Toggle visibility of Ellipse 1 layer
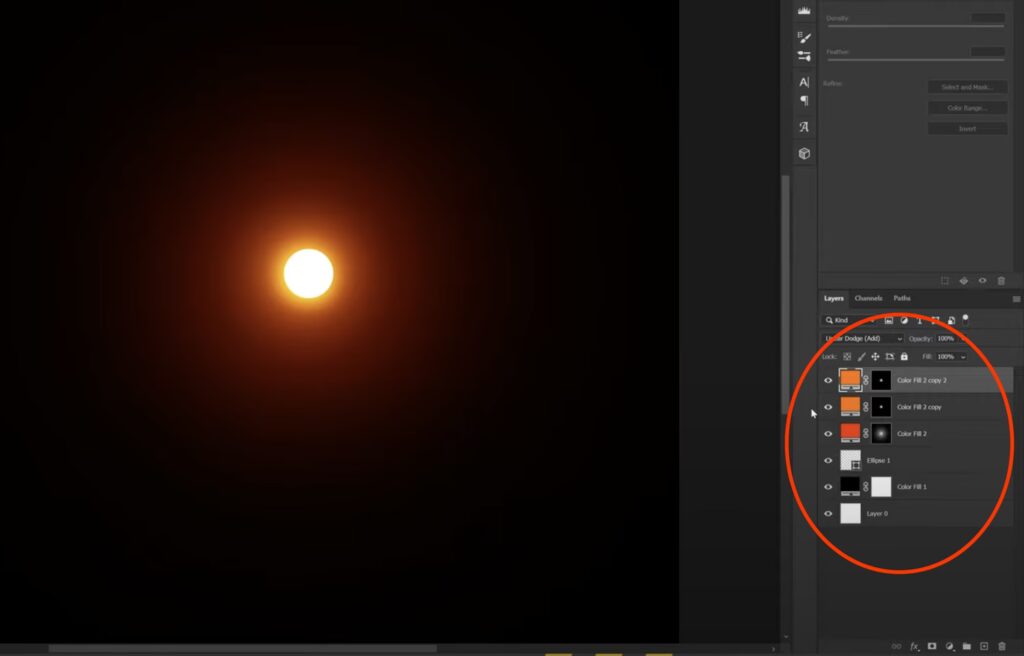Screen dimensions: 1024x656 828,461
